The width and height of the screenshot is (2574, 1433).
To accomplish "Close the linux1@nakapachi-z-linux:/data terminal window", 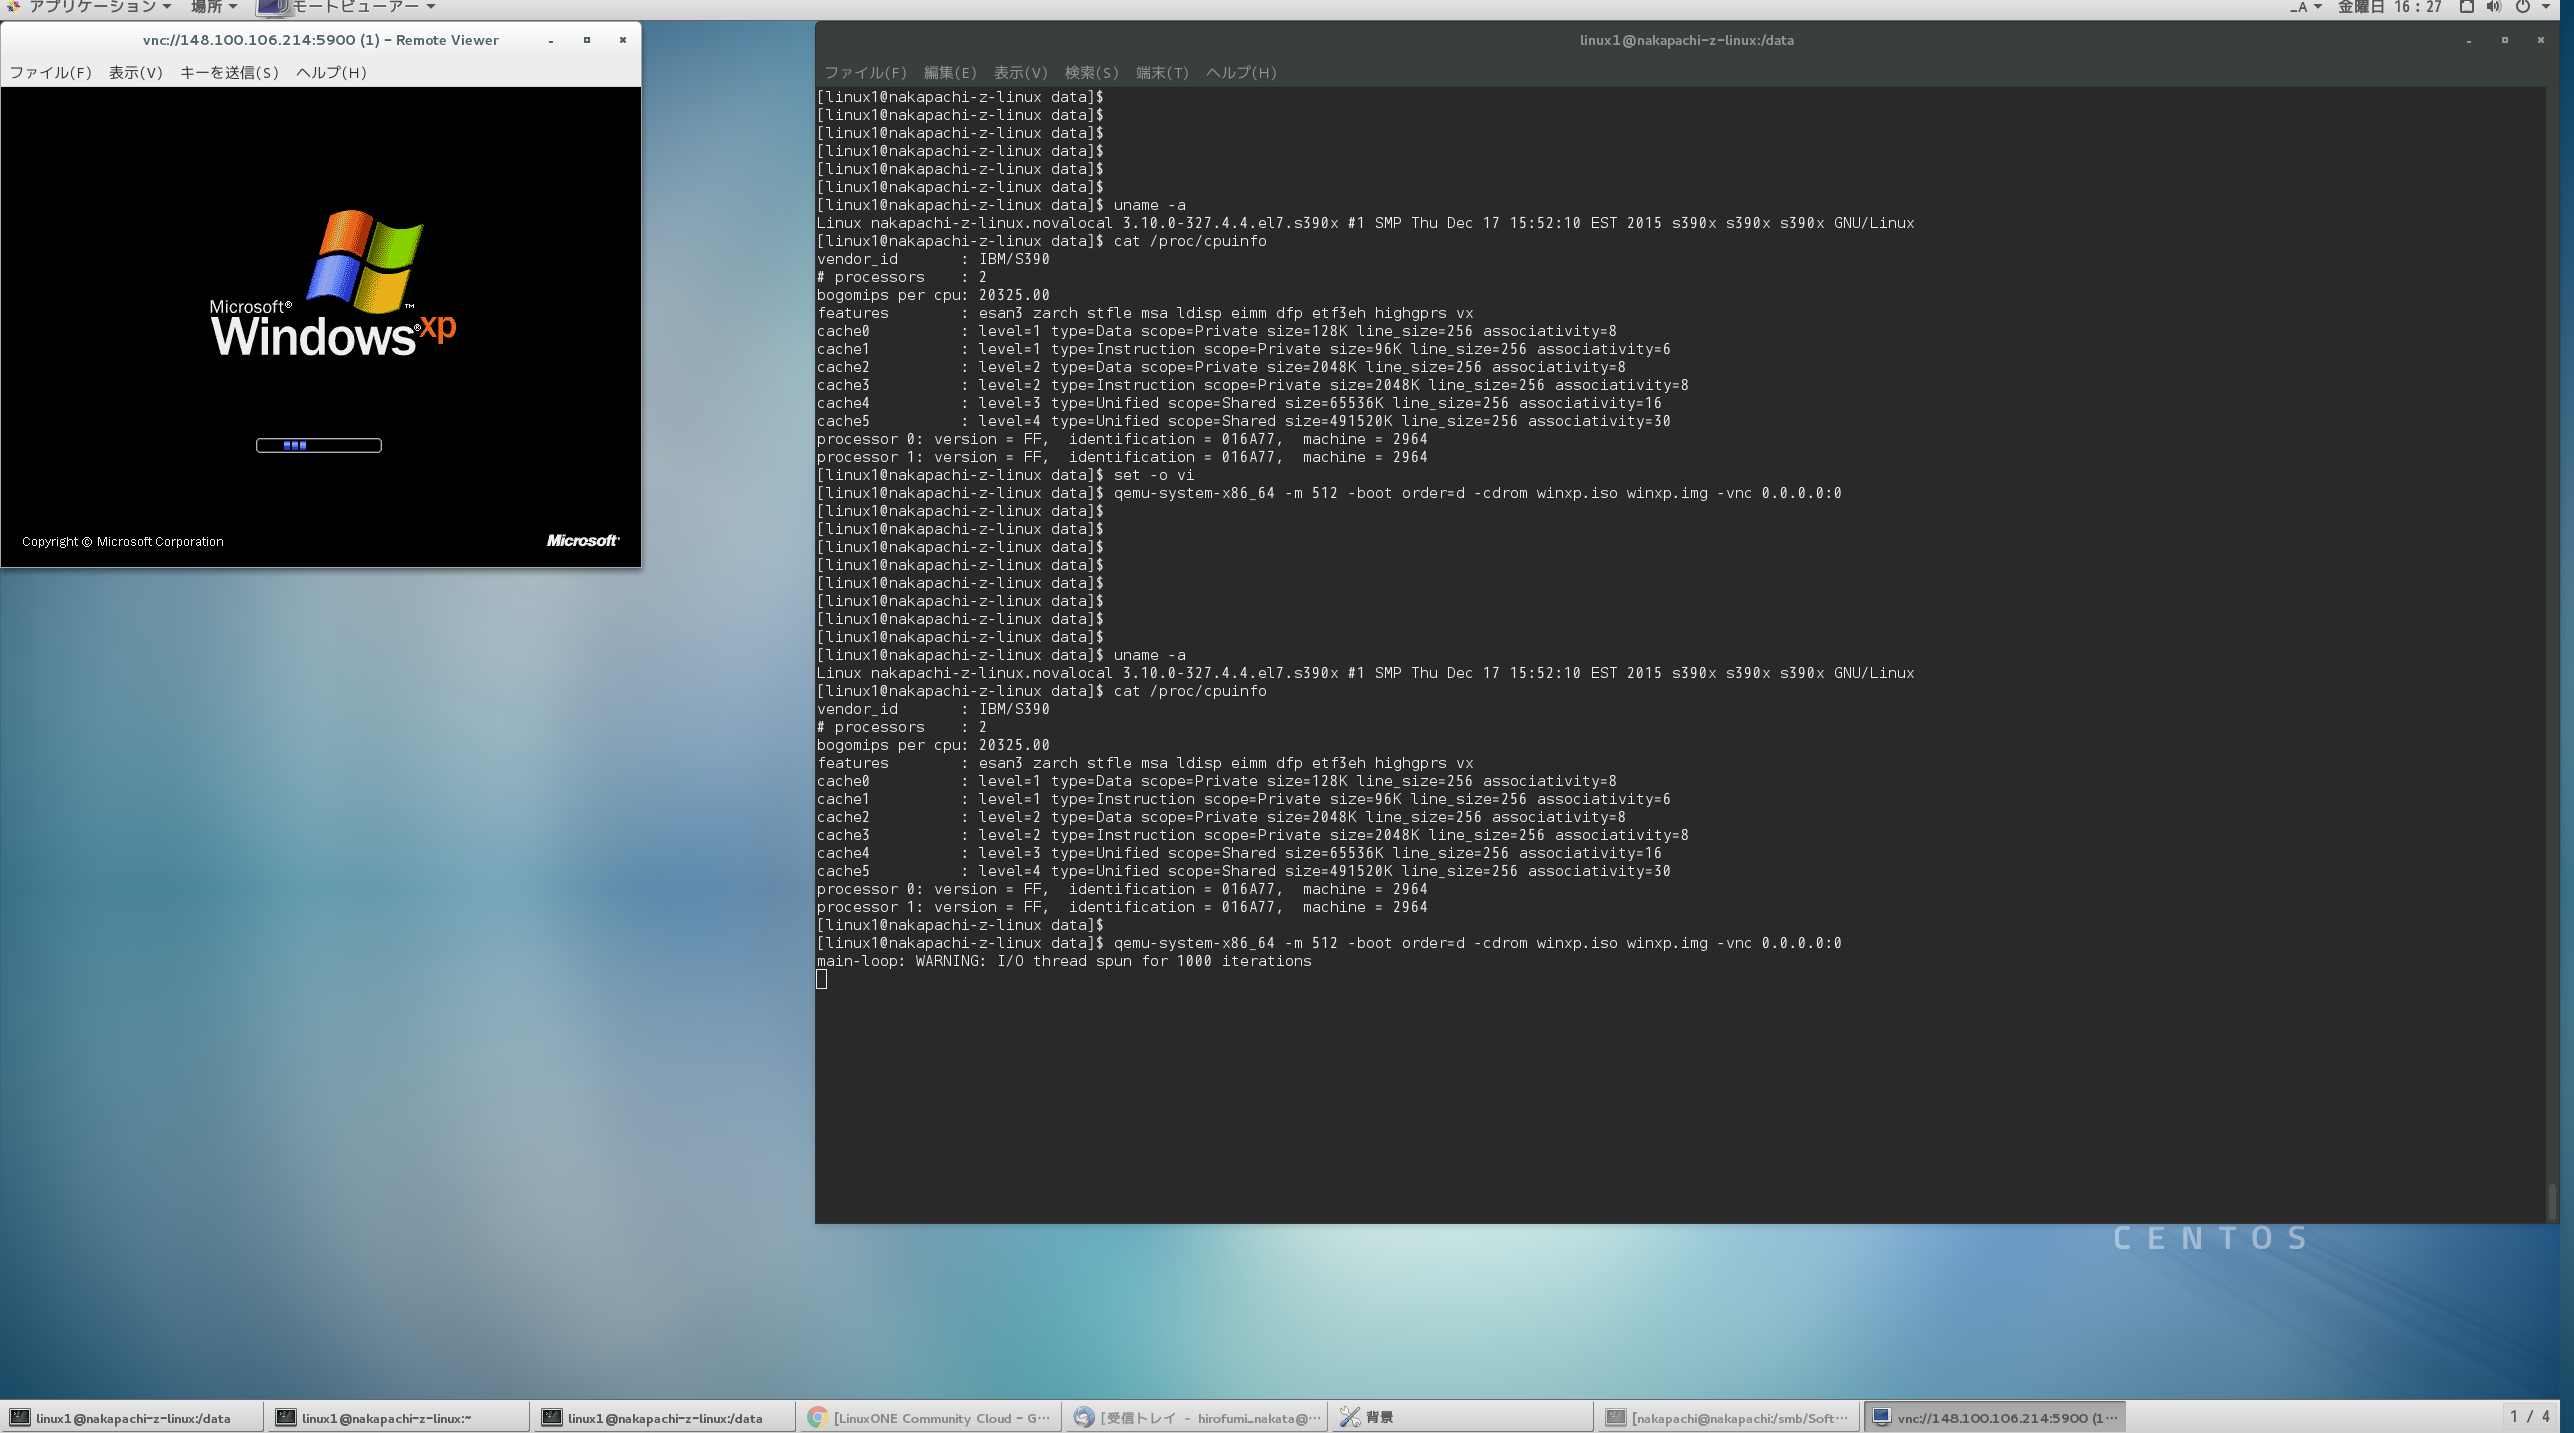I will 2541,40.
